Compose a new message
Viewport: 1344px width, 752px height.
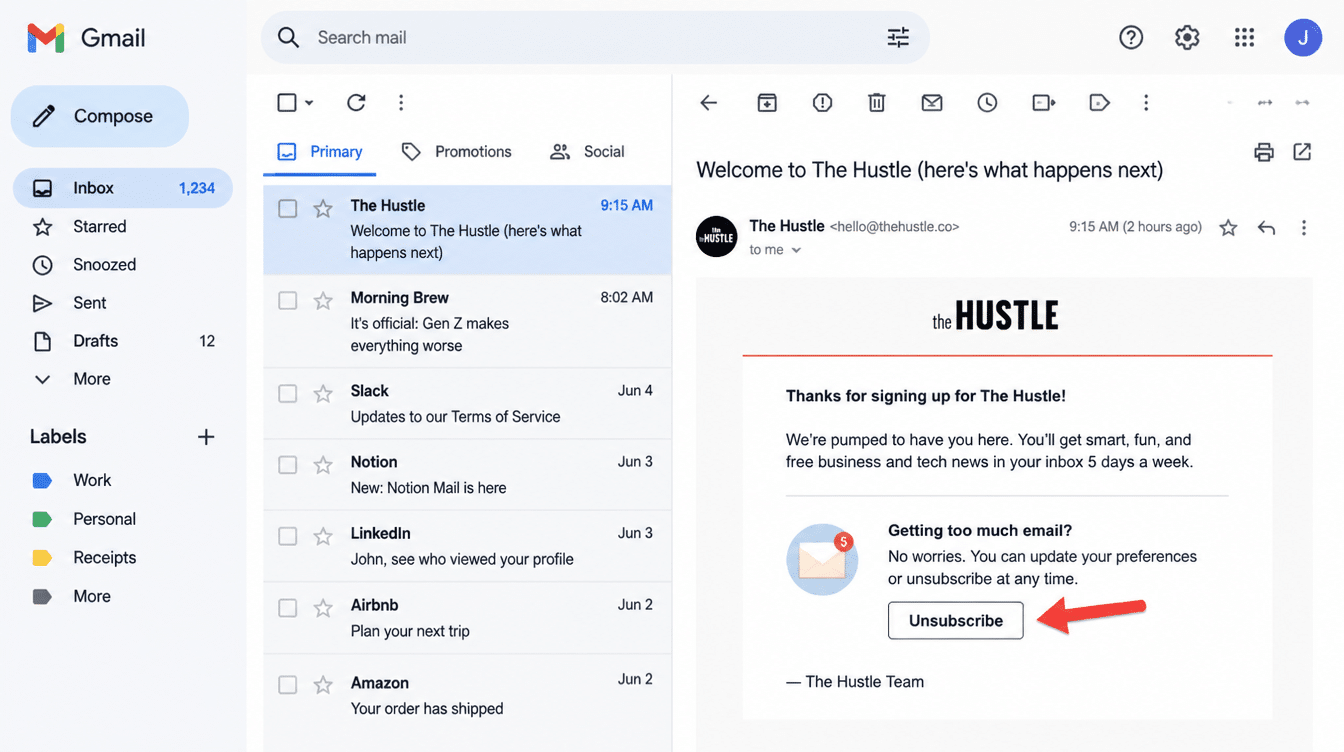[99, 116]
